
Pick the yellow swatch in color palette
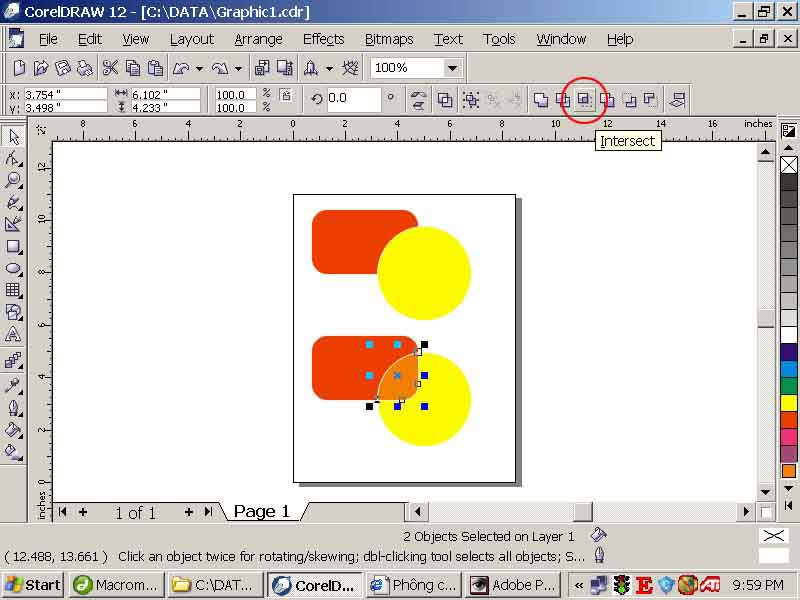click(788, 403)
